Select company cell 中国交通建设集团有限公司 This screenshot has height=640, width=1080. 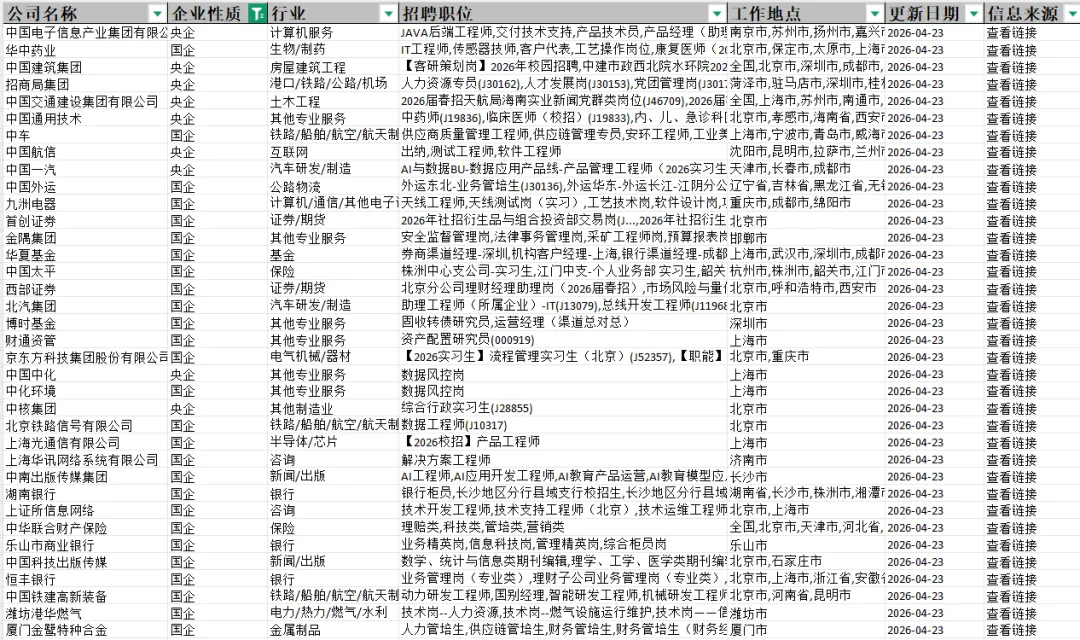pos(85,101)
